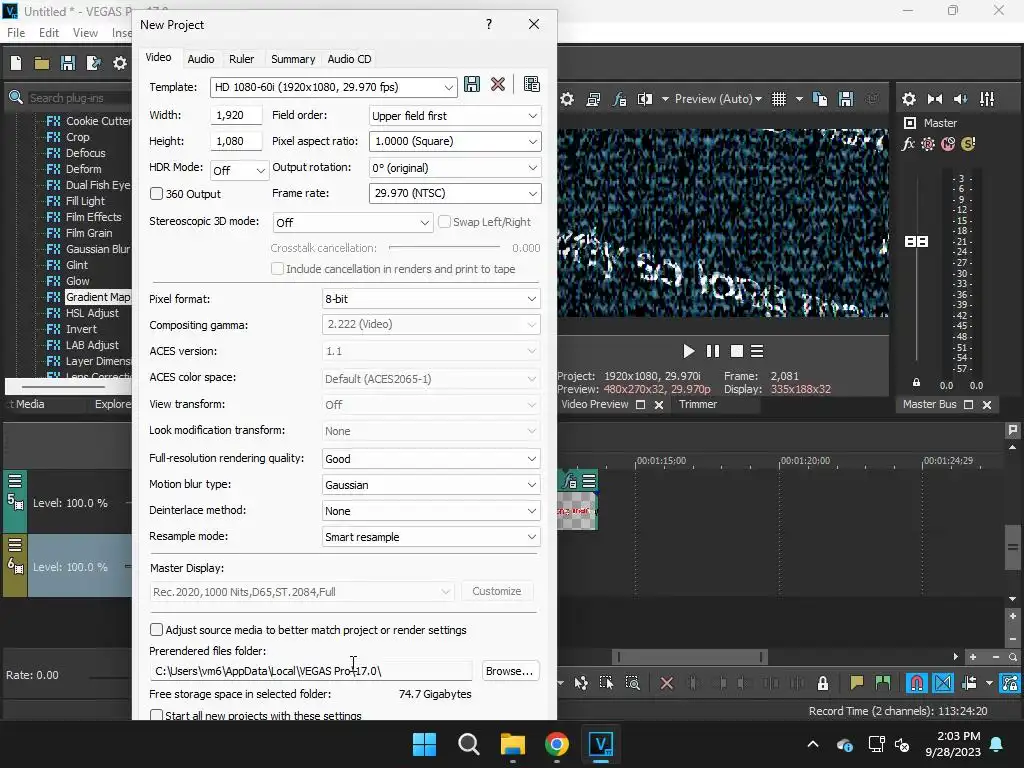Open the Pixel format dropdown
Screen dimensions: 1024x768
431,298
